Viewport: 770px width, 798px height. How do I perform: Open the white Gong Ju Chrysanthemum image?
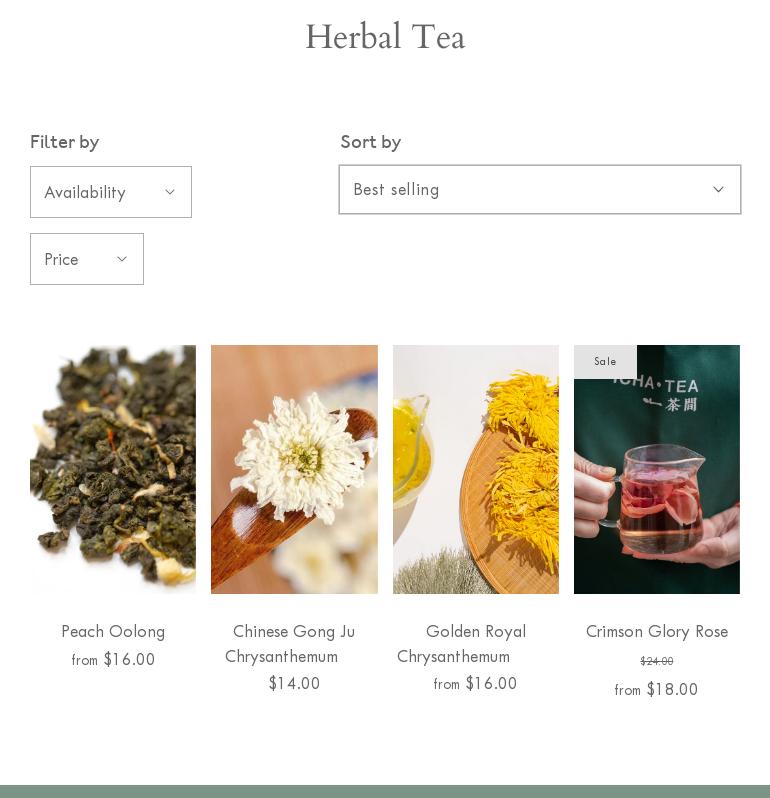(294, 469)
